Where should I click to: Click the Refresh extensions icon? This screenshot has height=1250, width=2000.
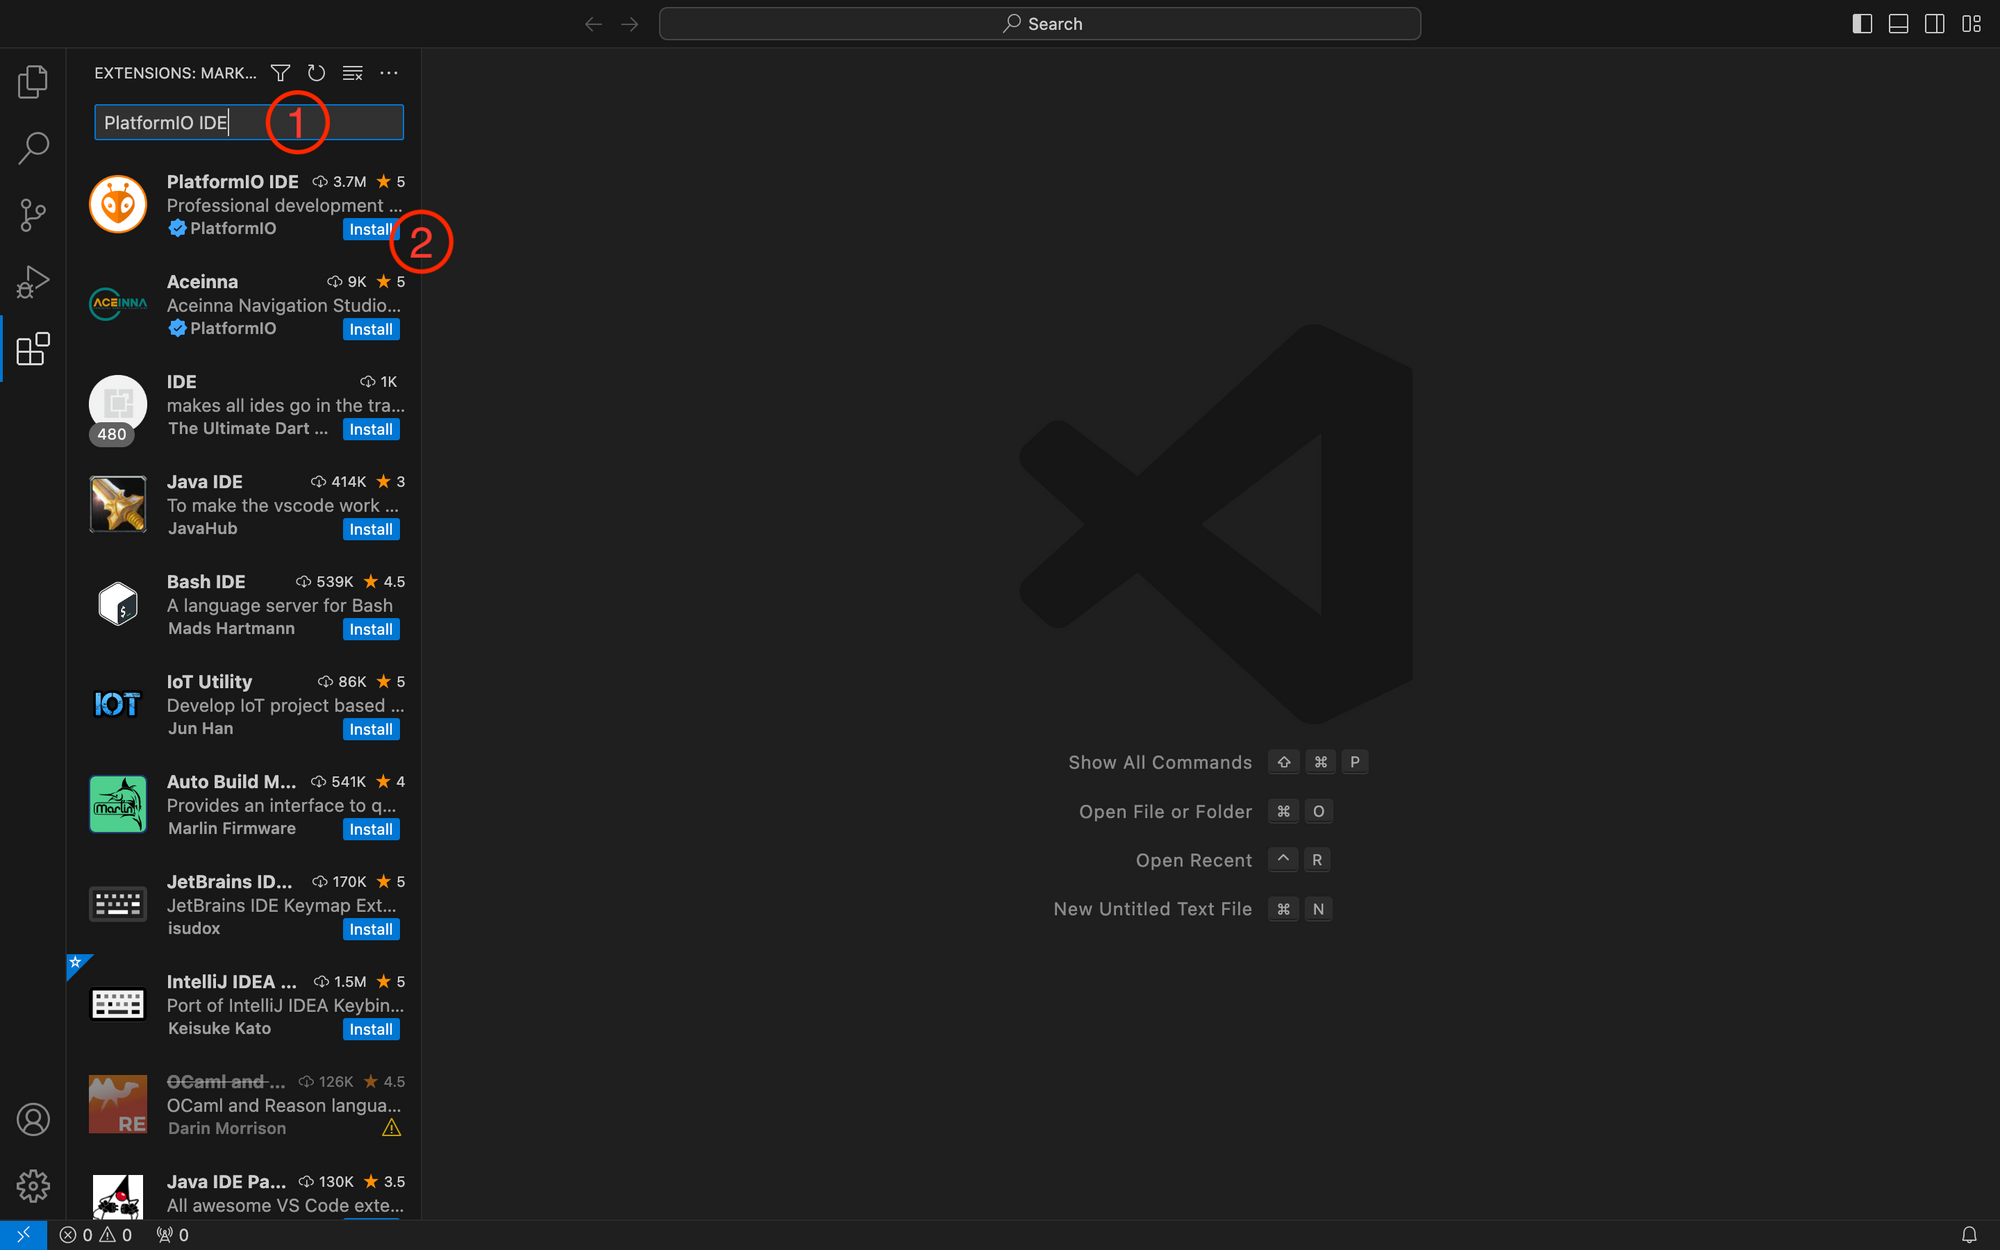[x=316, y=73]
